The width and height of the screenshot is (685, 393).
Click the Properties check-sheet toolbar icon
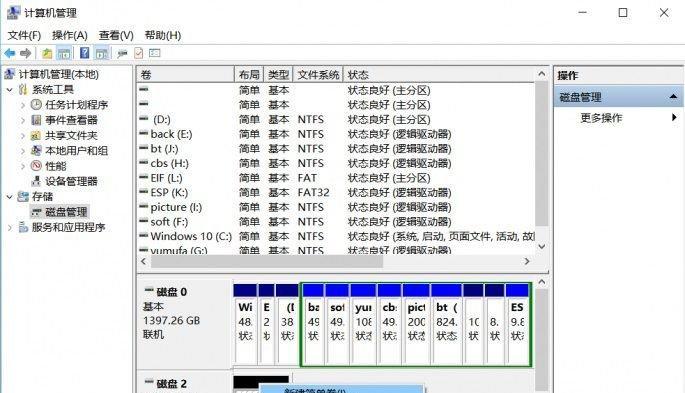(x=138, y=54)
